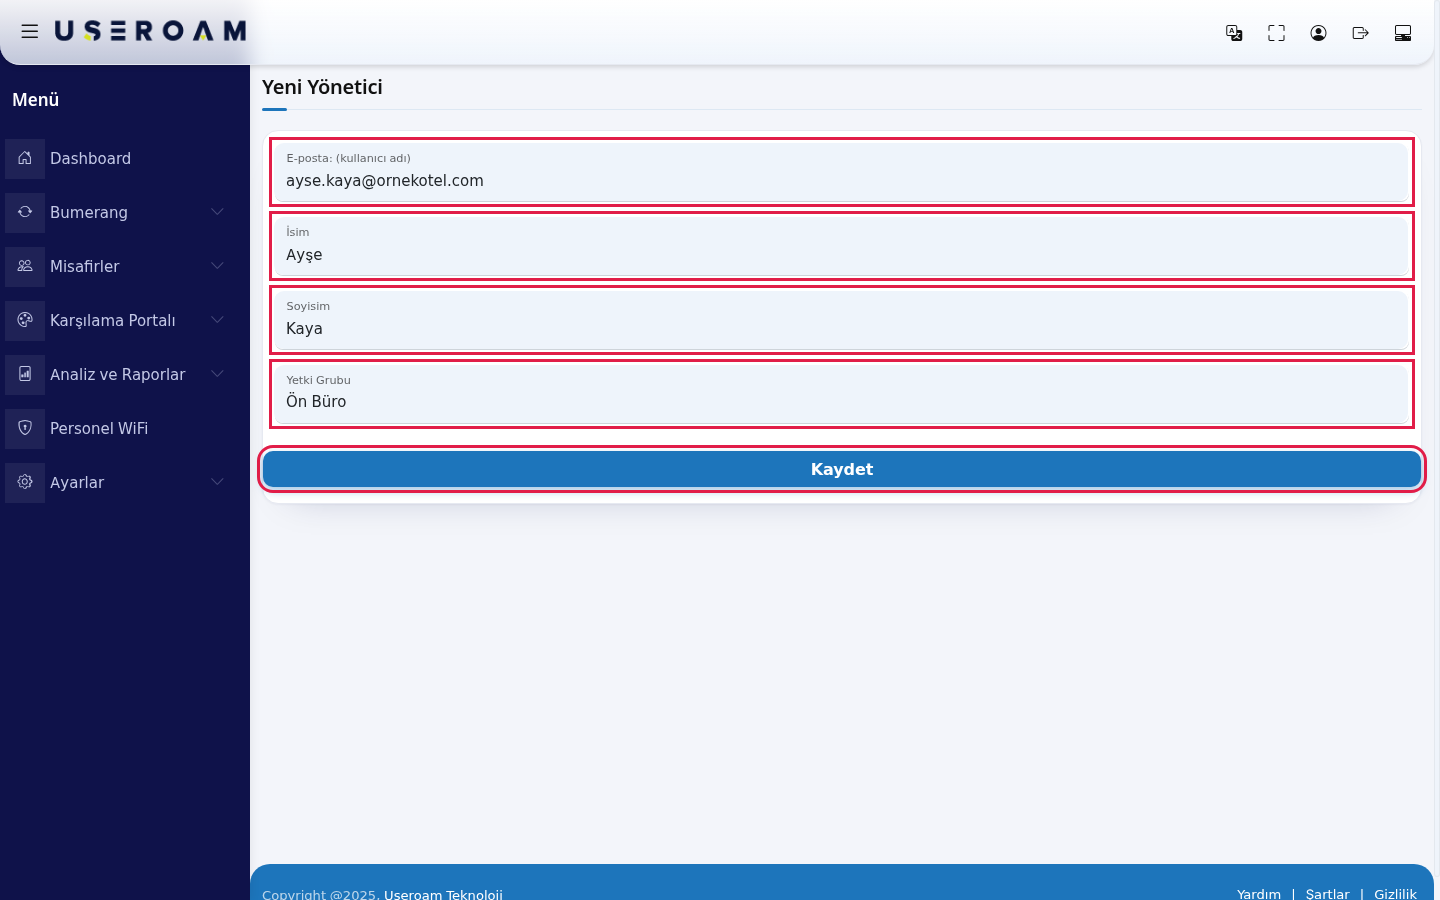1440x900 pixels.
Task: Click the Misafirler people icon
Action: 25,266
